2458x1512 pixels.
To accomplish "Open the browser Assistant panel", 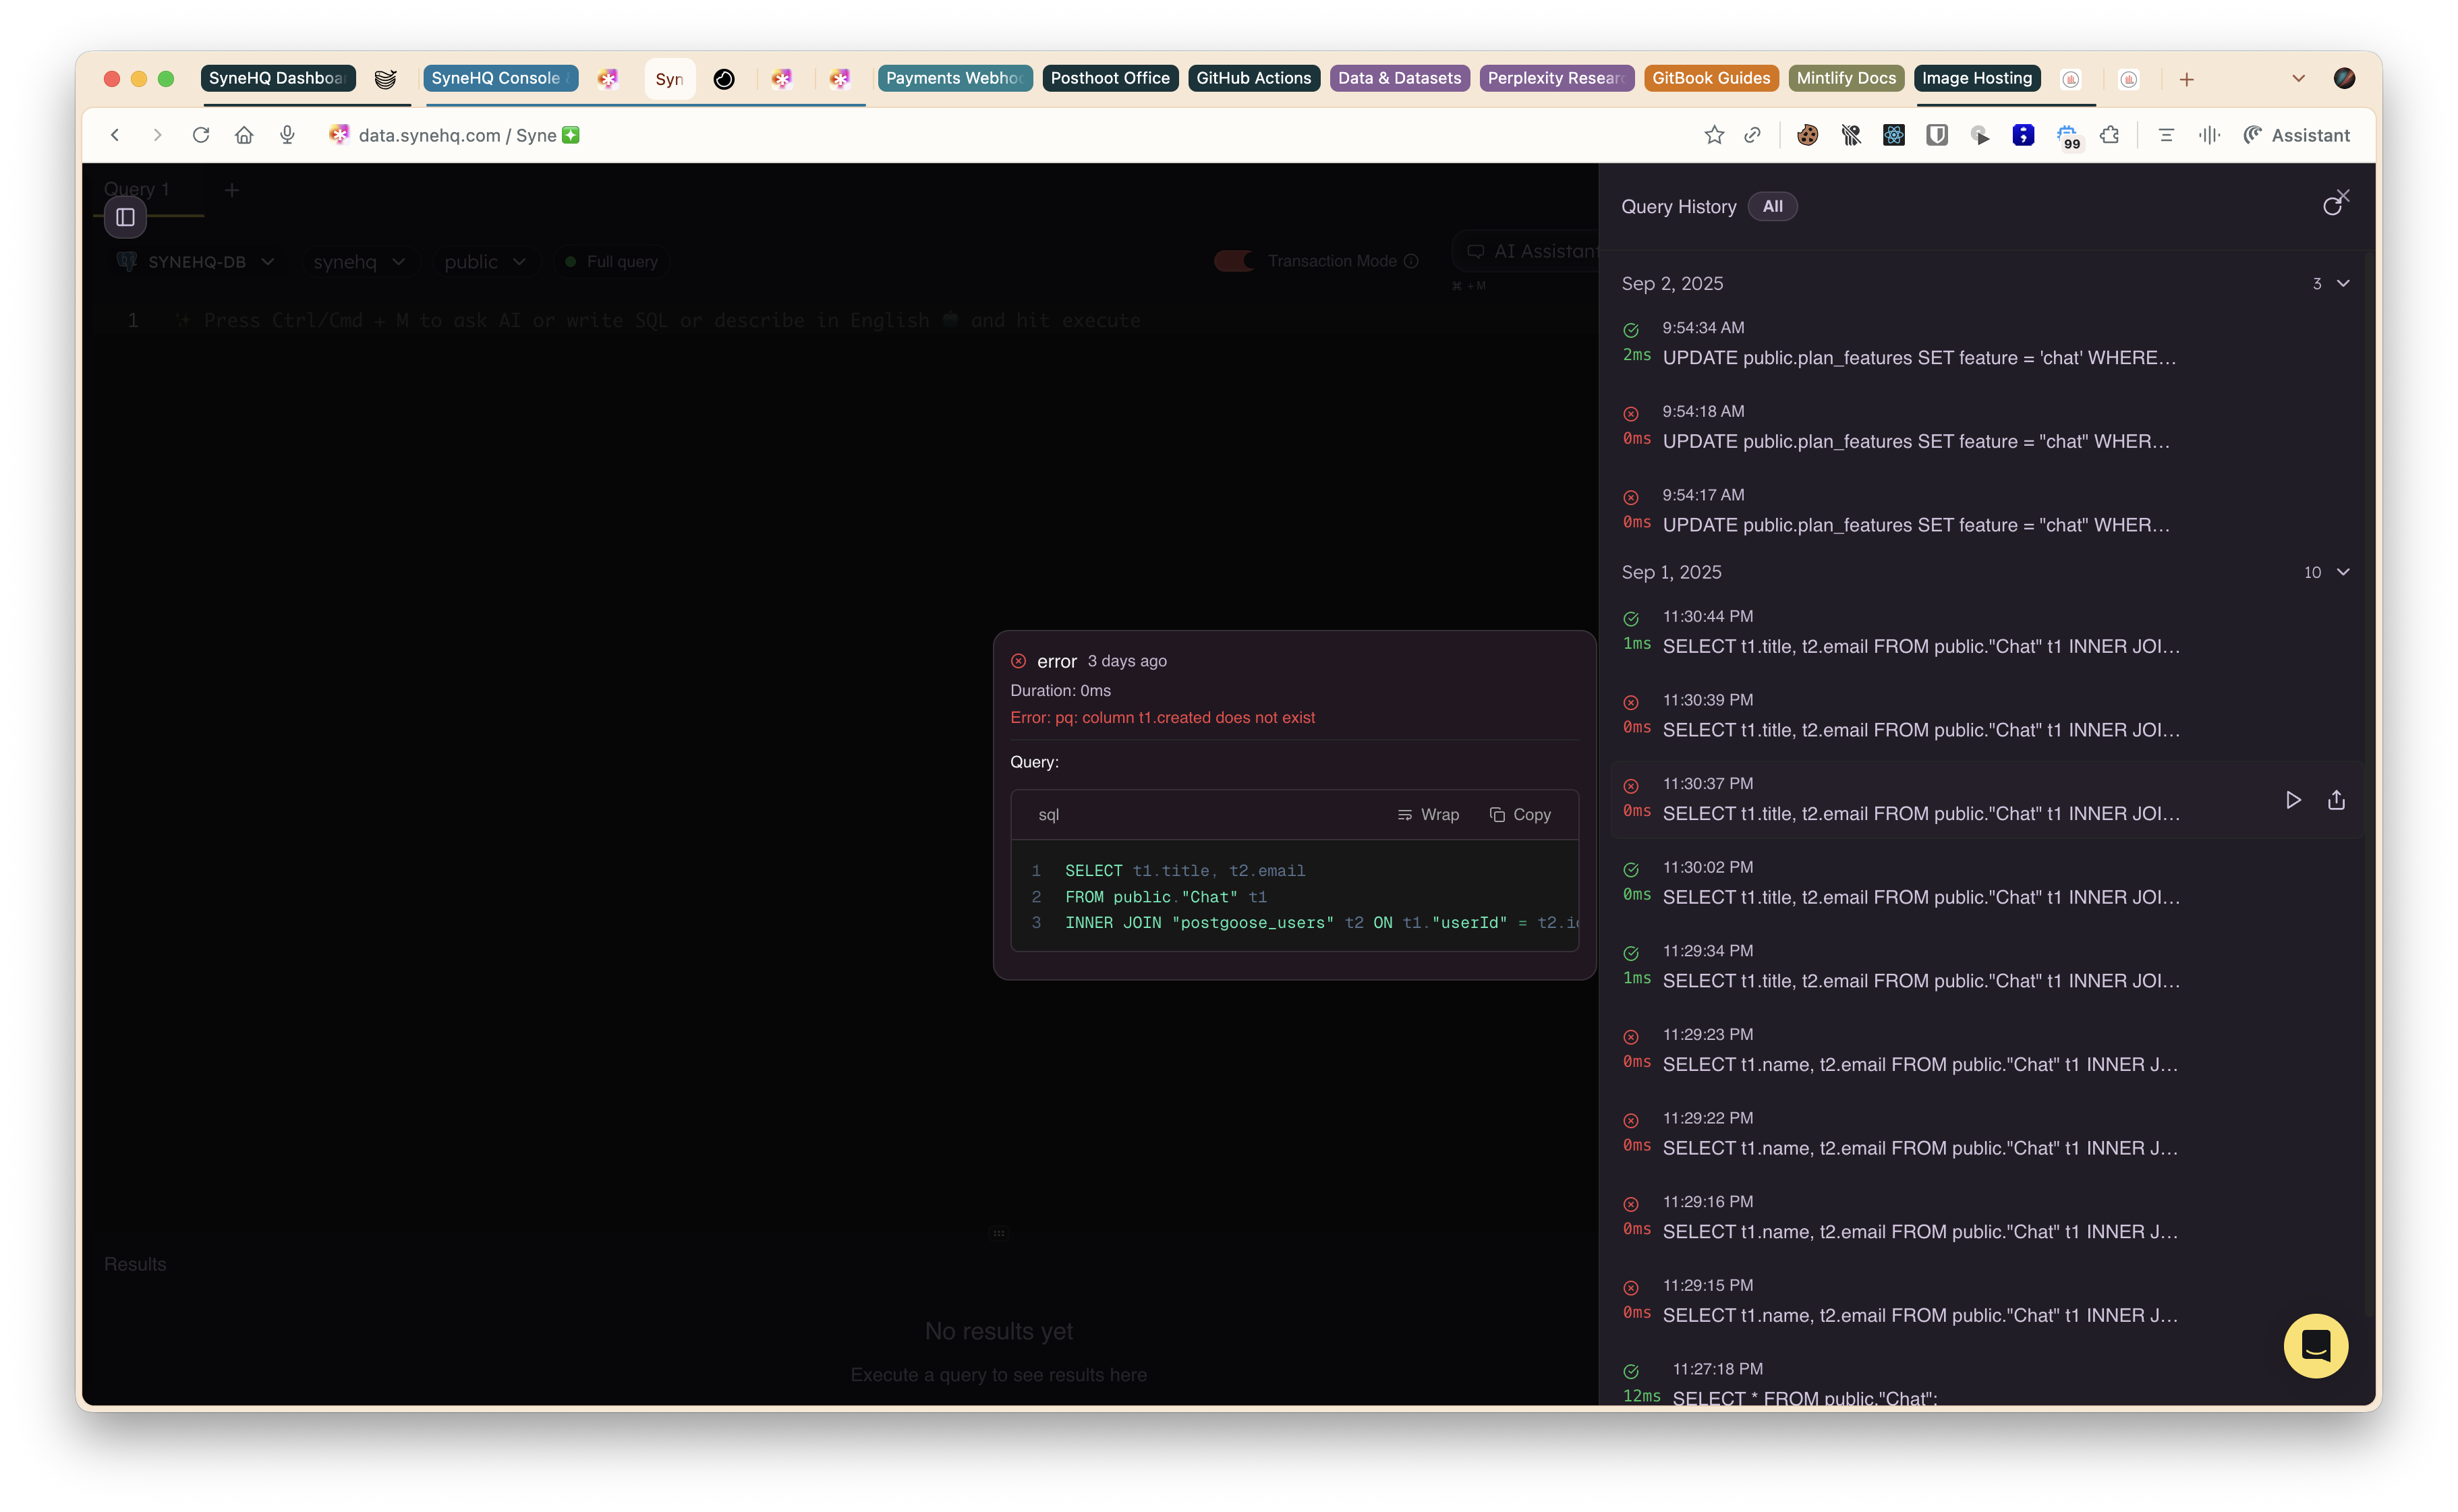I will pos(2296,135).
